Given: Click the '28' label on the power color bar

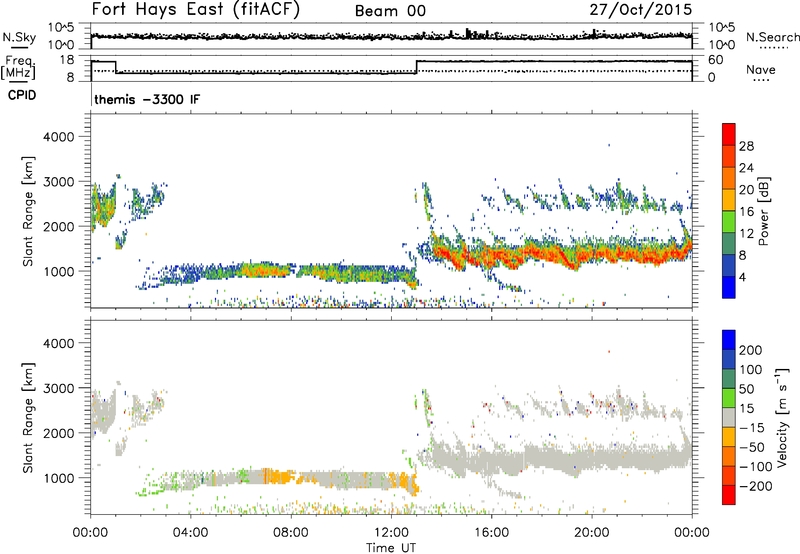Looking at the screenshot, I should point(746,146).
